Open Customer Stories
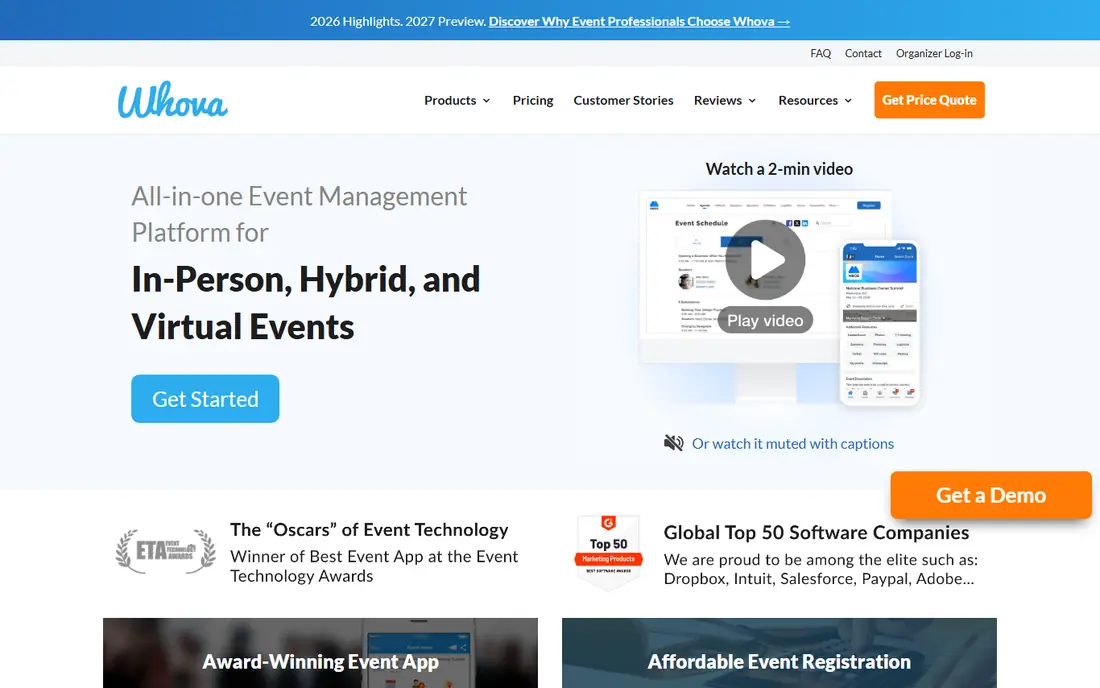 [623, 100]
